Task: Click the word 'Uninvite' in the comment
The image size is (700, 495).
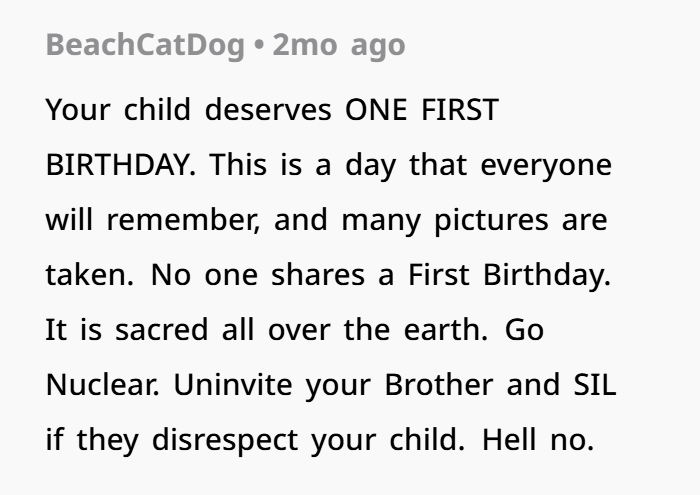Action: [233, 385]
